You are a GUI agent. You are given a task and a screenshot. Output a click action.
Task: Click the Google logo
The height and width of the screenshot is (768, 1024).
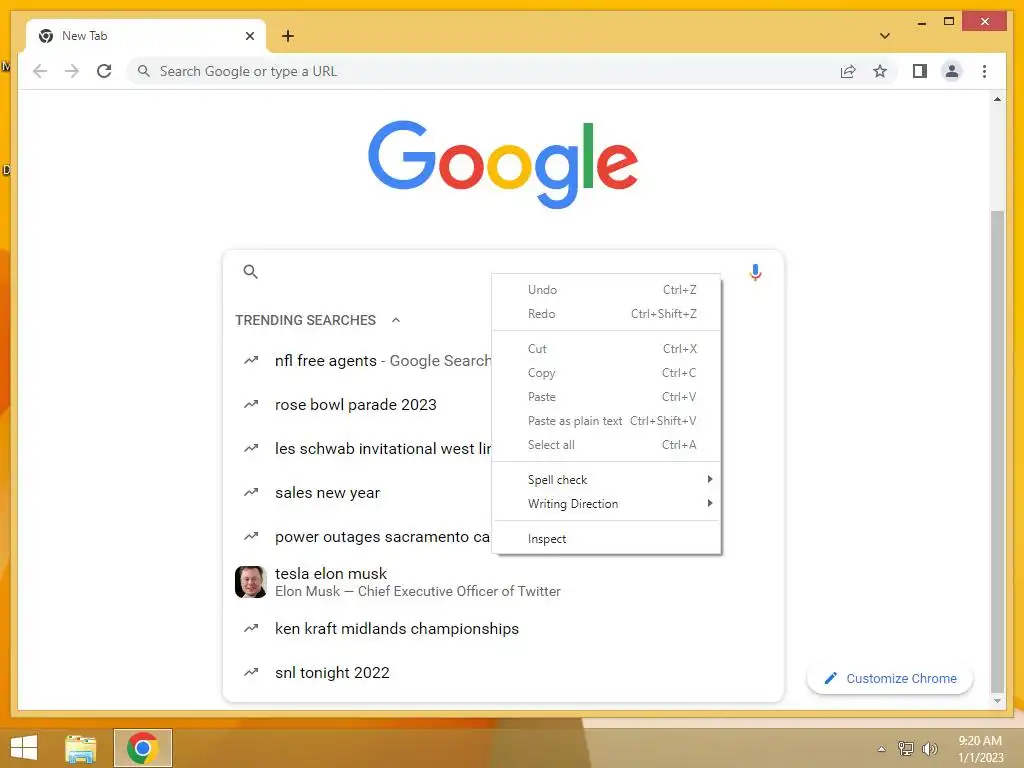[x=502, y=163]
